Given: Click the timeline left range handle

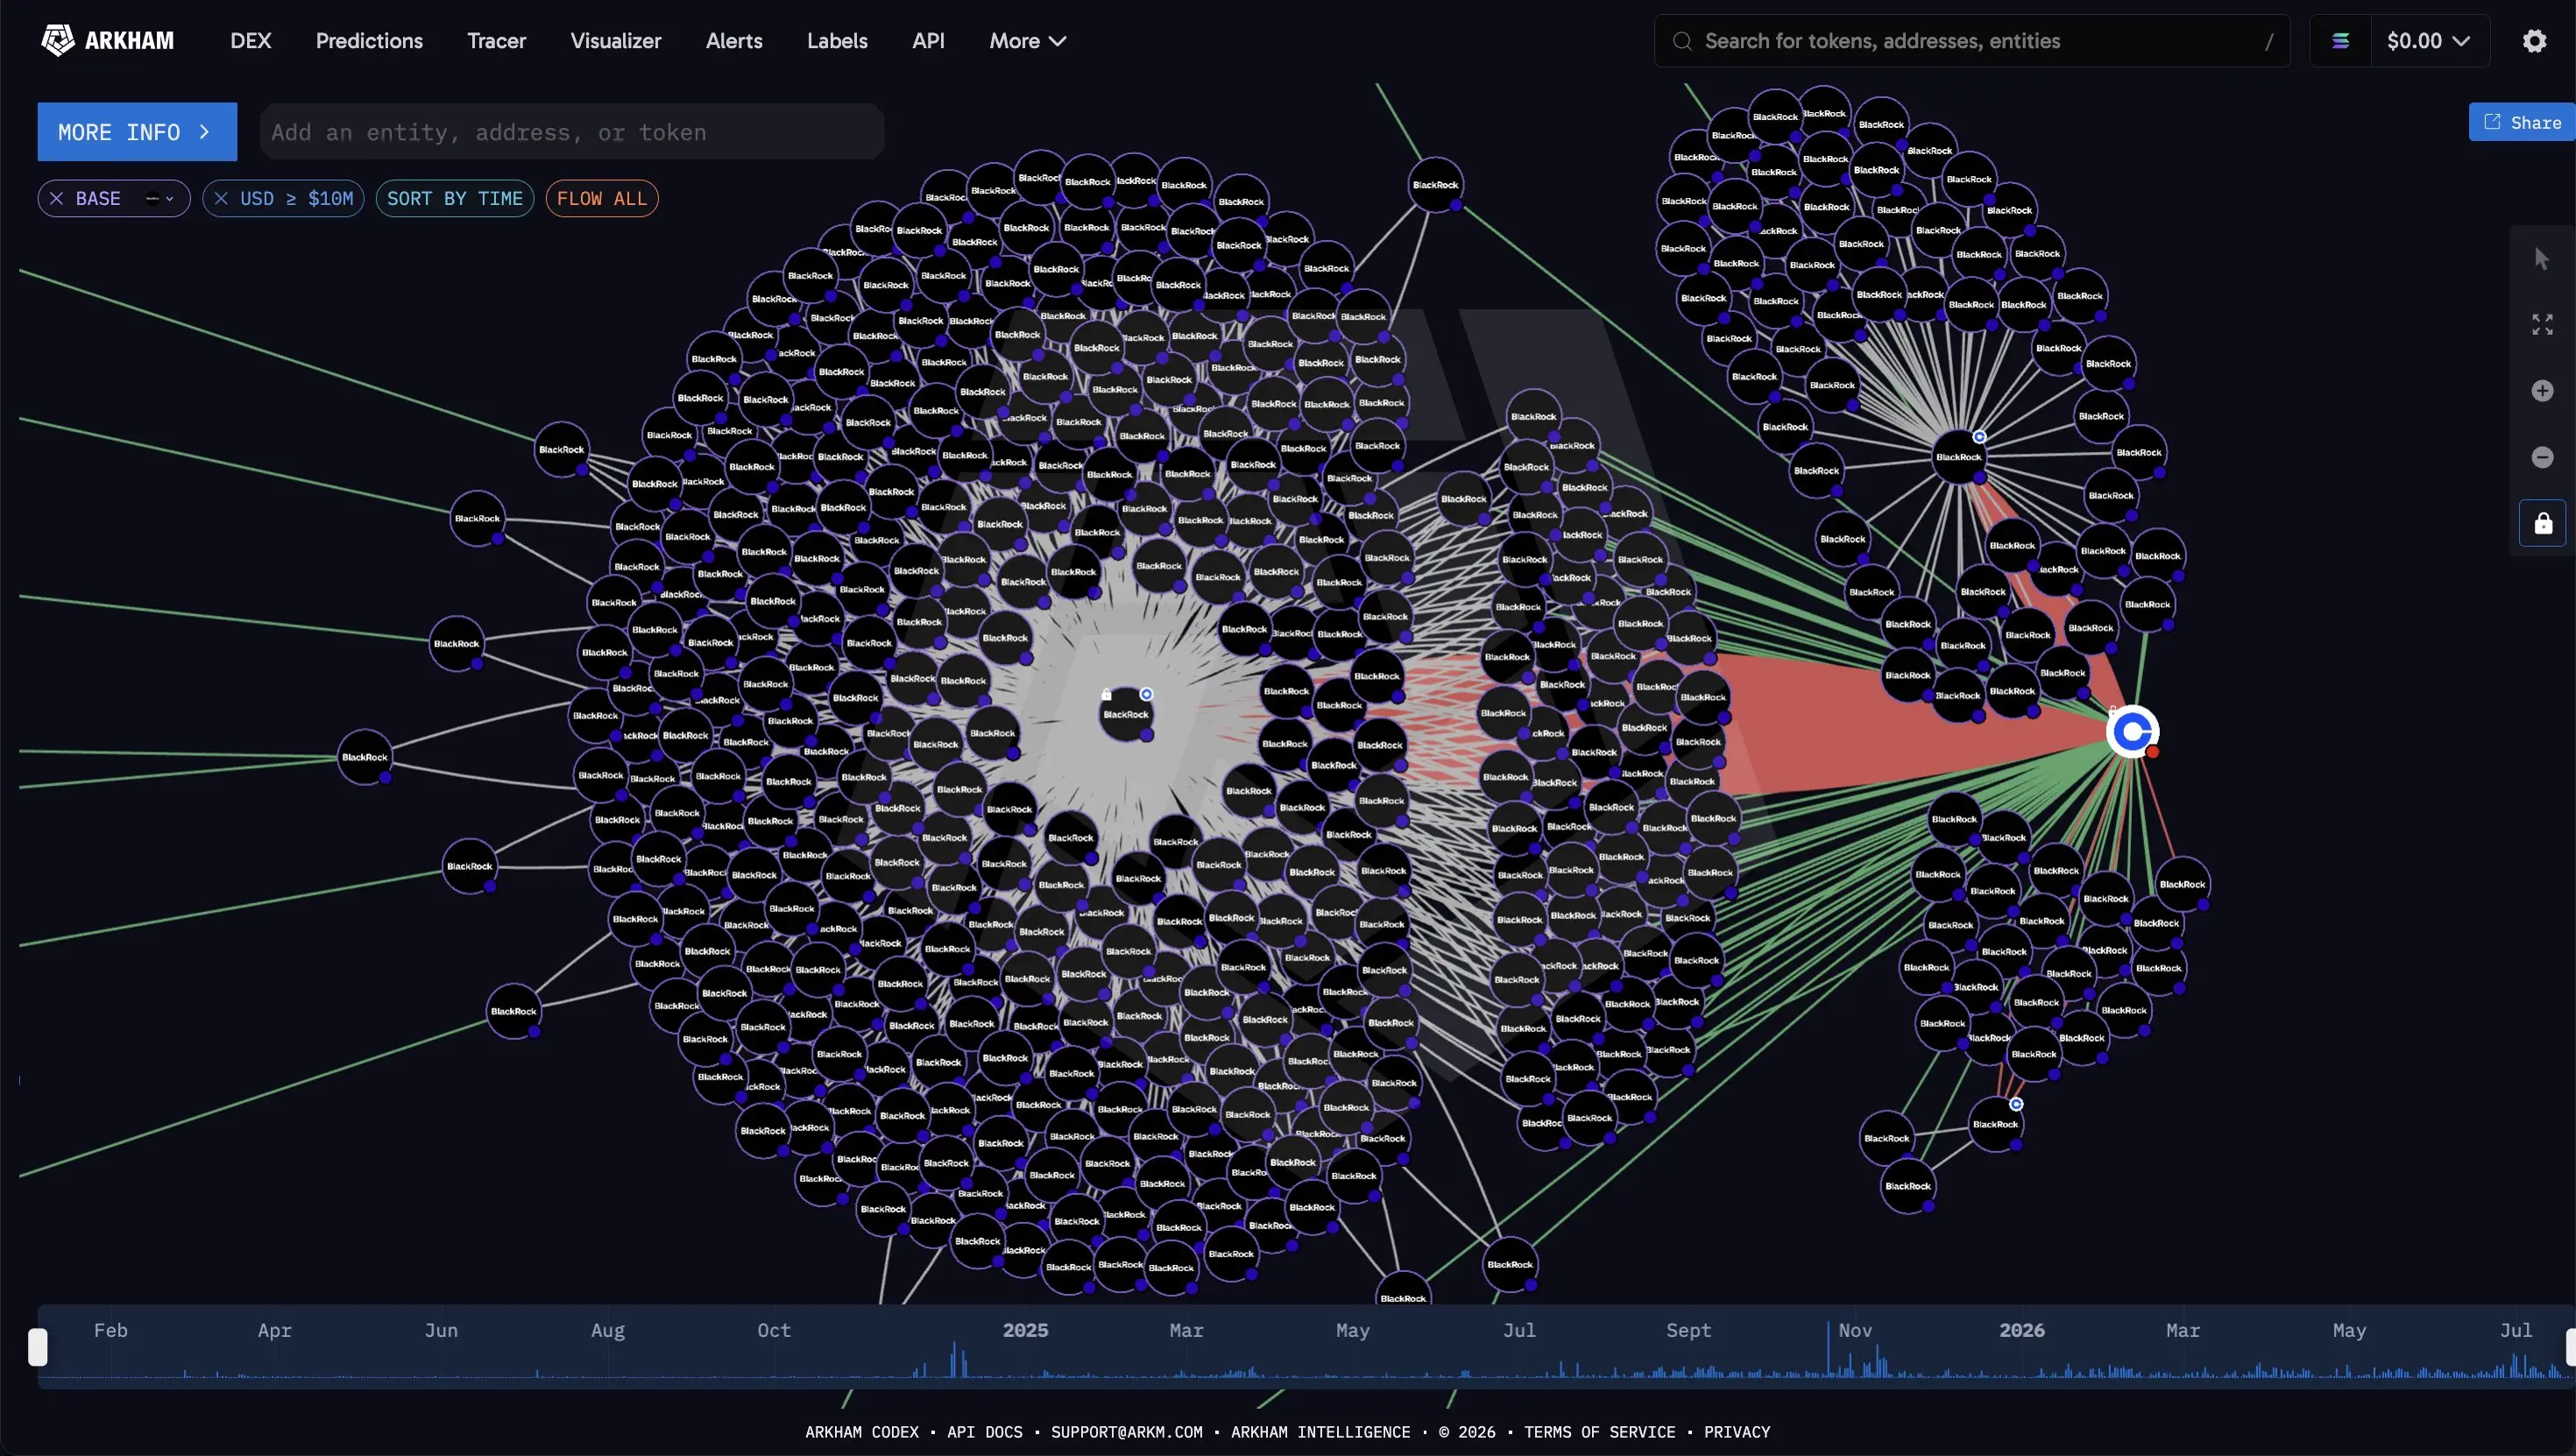Looking at the screenshot, I should pyautogui.click(x=38, y=1347).
